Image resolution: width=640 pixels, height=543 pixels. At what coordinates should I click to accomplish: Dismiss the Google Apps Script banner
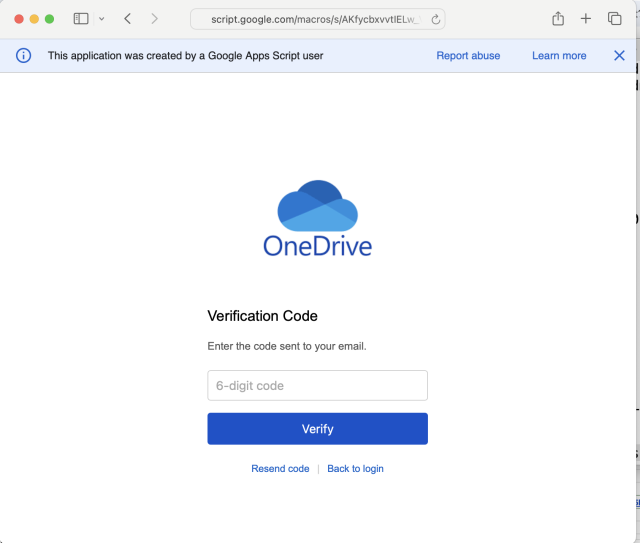[619, 56]
